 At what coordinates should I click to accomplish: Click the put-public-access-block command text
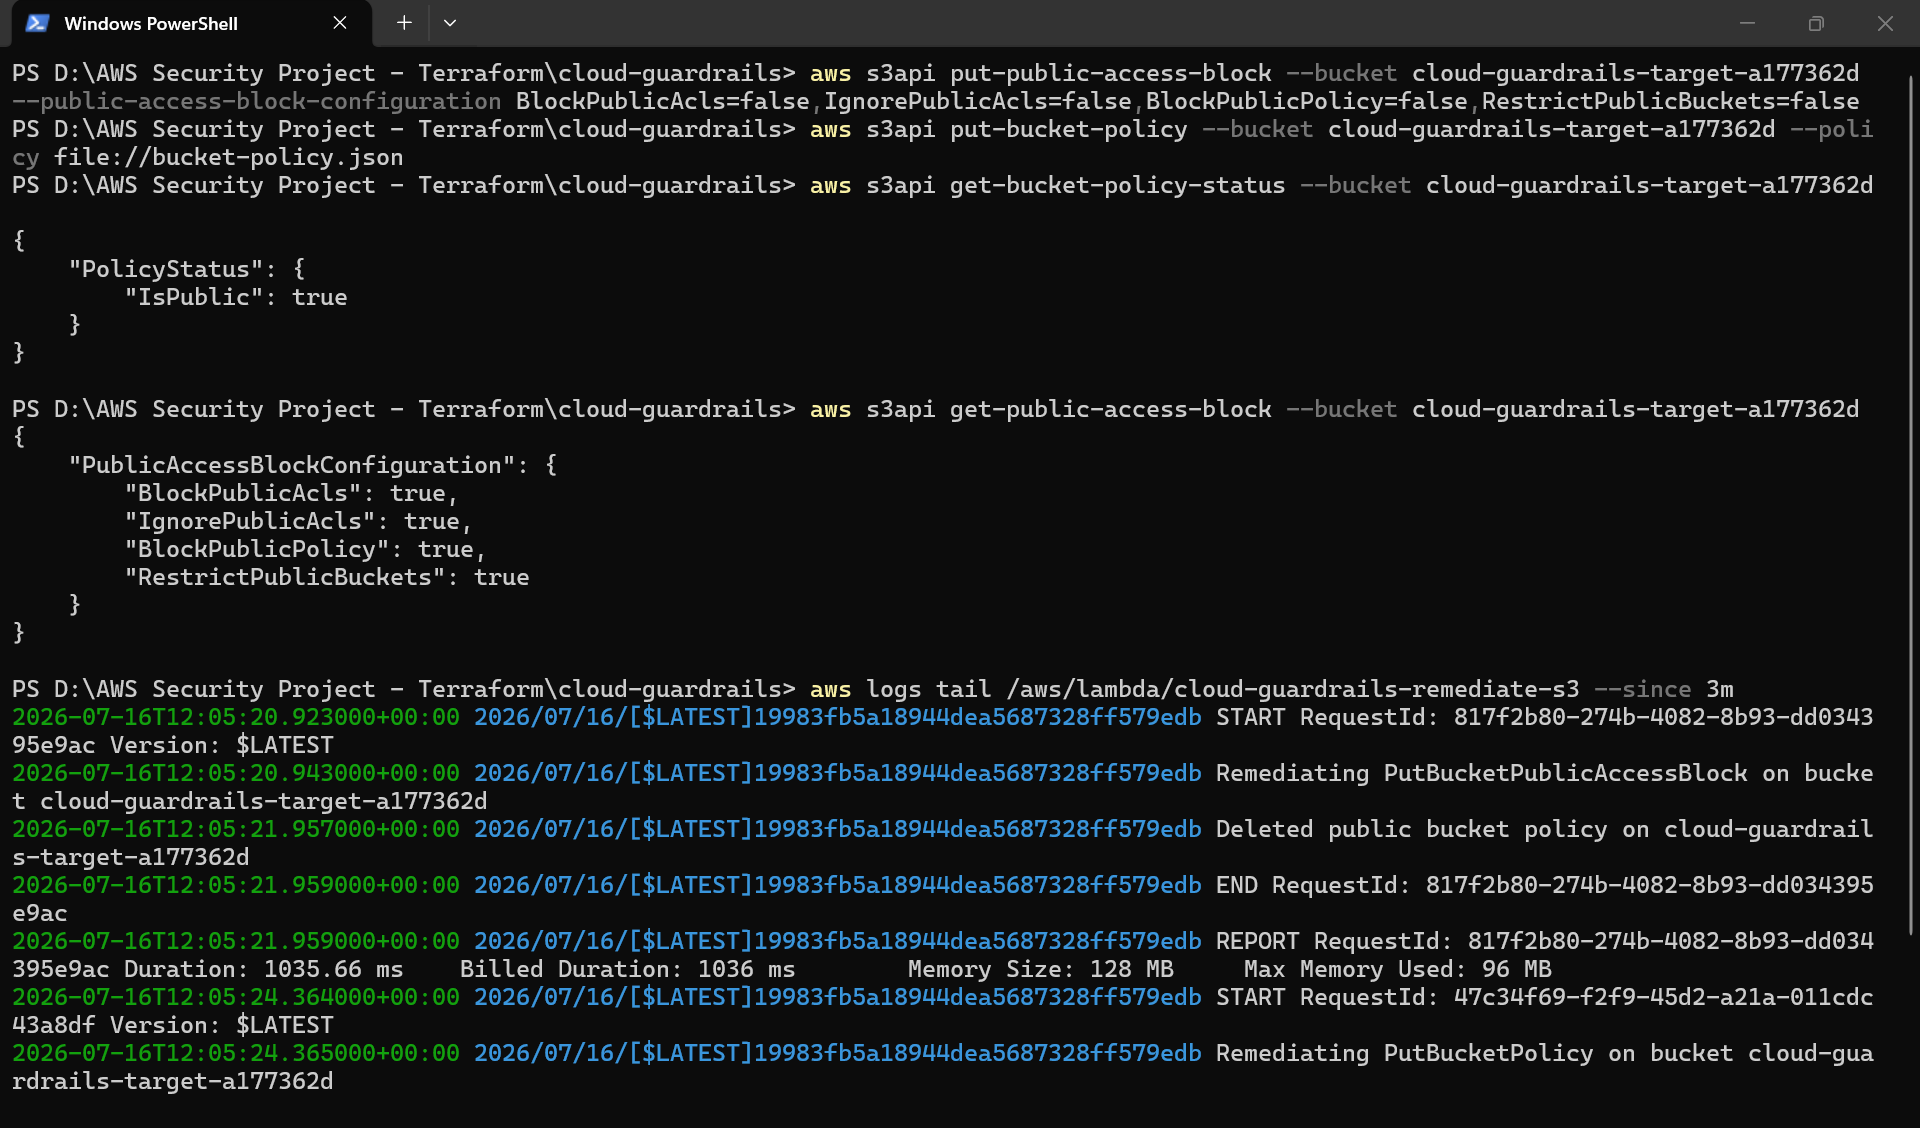pos(1110,73)
